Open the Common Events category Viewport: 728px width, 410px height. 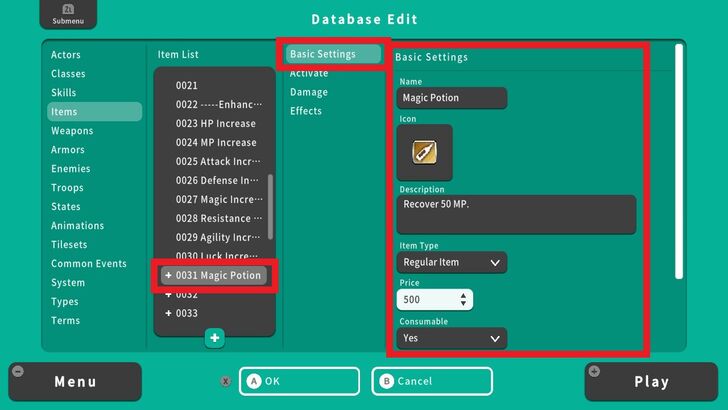(x=89, y=264)
